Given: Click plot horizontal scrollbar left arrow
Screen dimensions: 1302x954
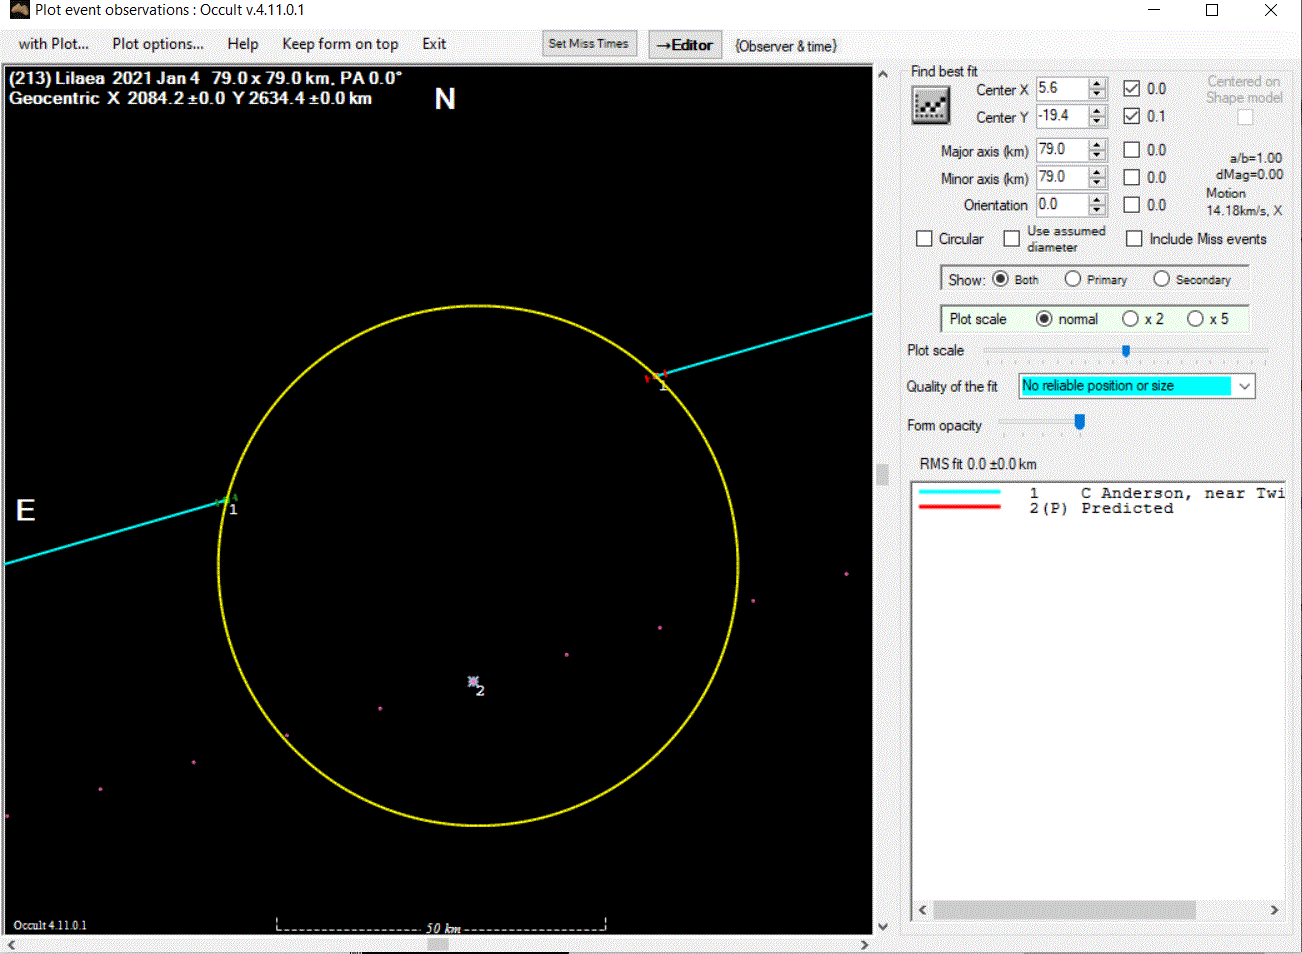Looking at the screenshot, I should point(12,944).
